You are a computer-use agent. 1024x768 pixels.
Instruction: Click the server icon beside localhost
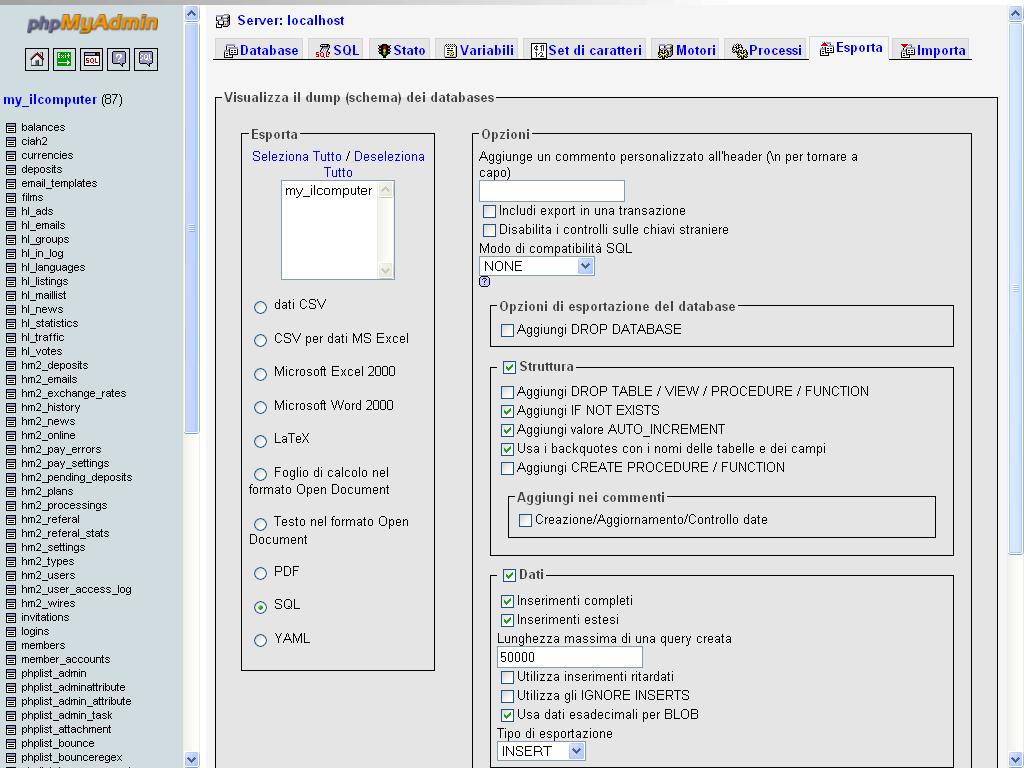pos(223,21)
